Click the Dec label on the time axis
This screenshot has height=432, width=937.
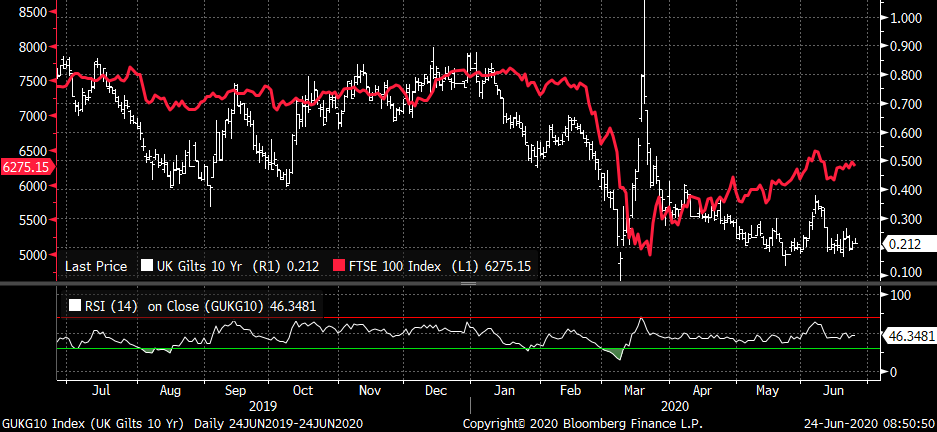(436, 390)
